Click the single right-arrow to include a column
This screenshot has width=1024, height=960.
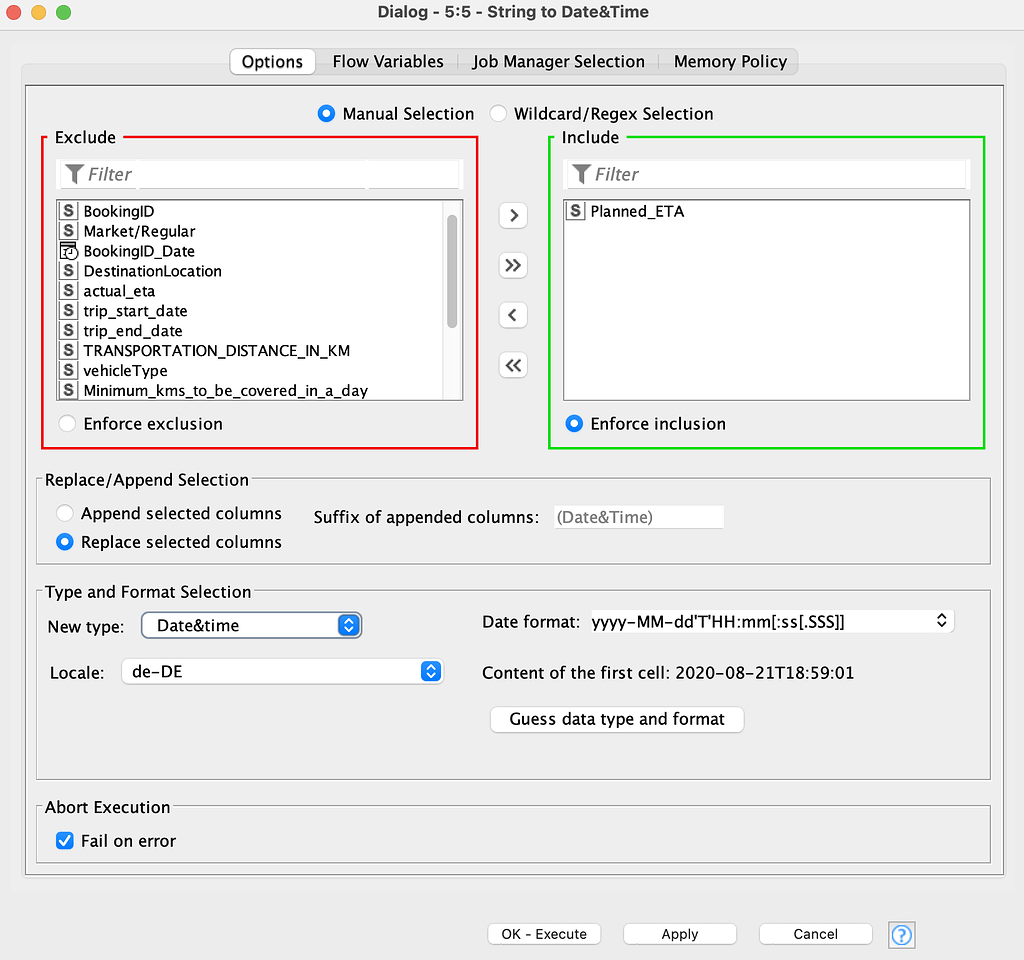coord(512,215)
